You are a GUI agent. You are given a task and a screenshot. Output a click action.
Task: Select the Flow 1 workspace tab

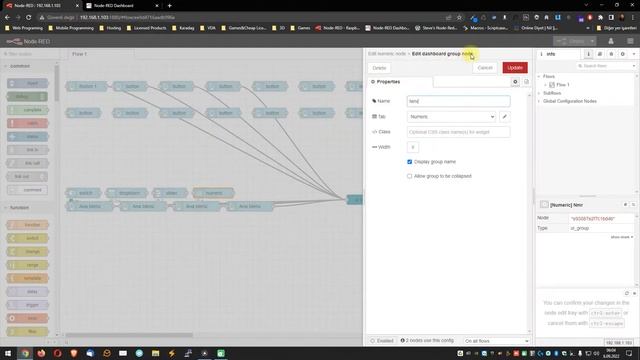(x=100, y=54)
